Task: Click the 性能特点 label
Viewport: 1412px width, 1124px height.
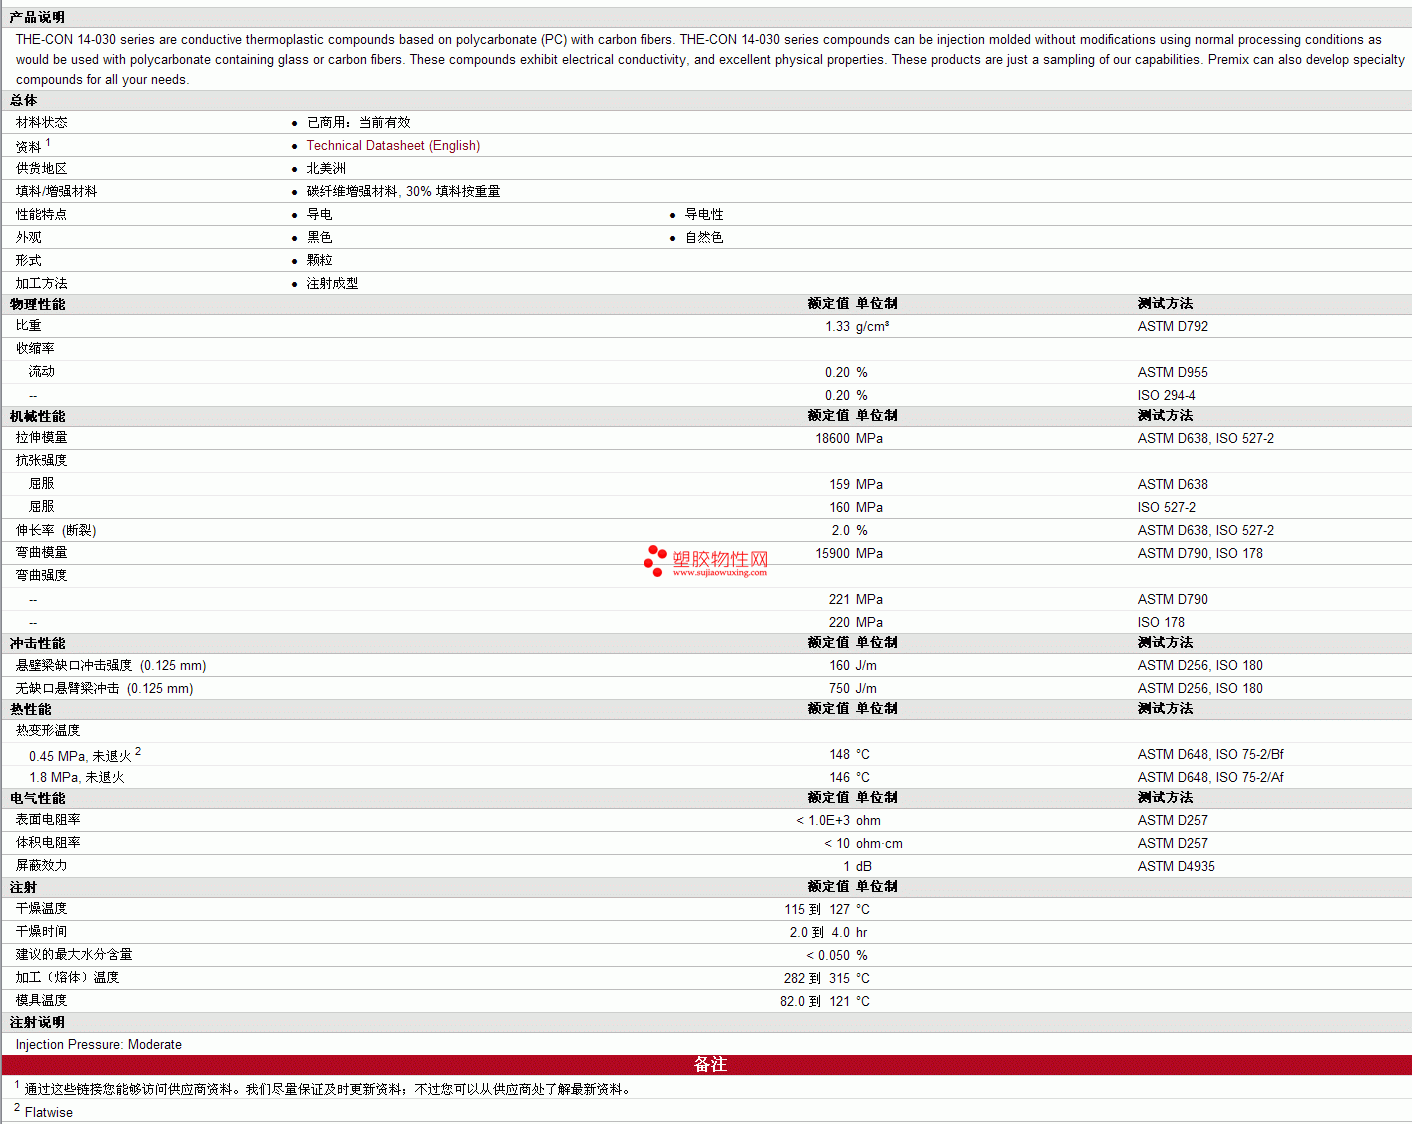Action: click(x=42, y=215)
